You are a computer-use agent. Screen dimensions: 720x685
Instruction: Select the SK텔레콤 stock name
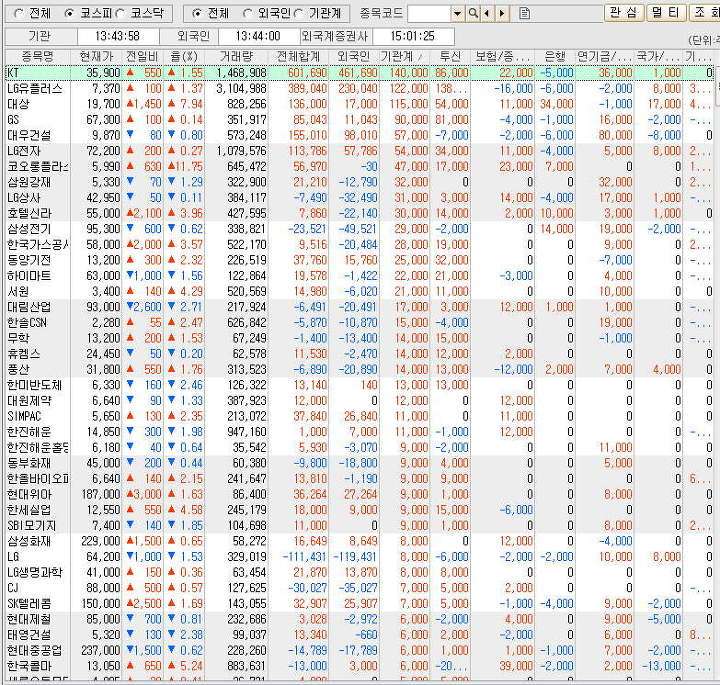pos(29,604)
